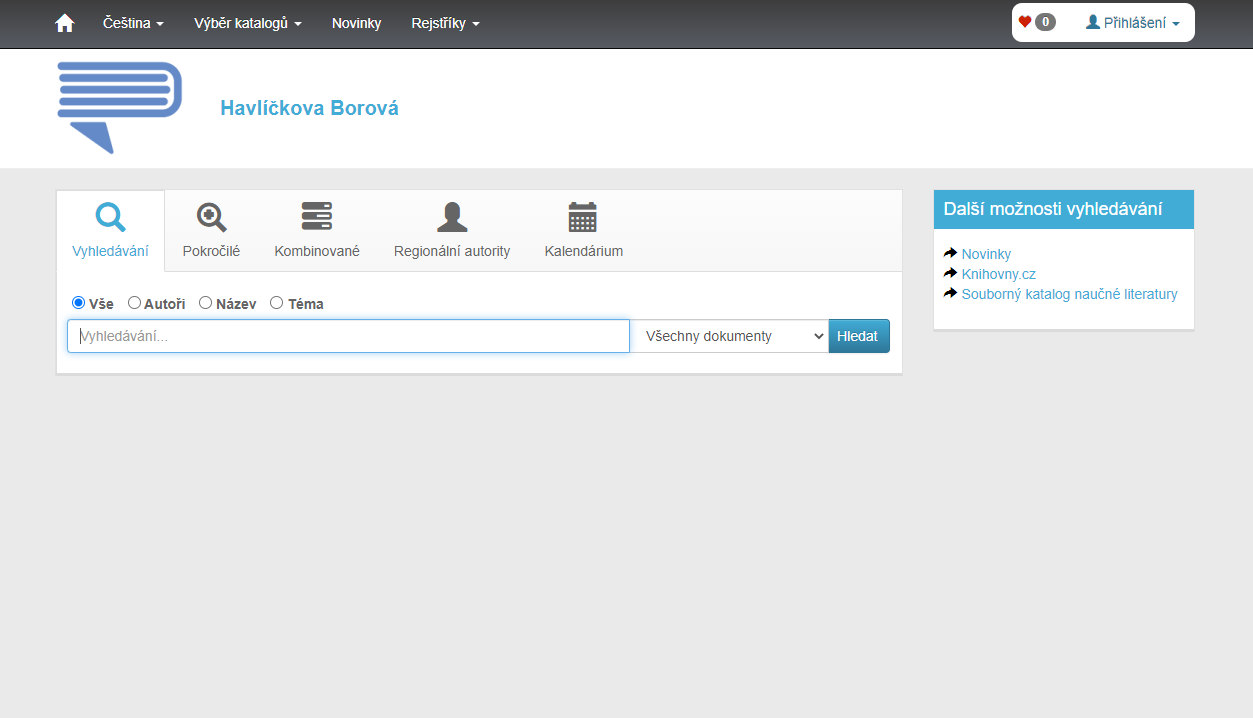
Task: Click the library speech-bubble logo
Action: coord(119,107)
